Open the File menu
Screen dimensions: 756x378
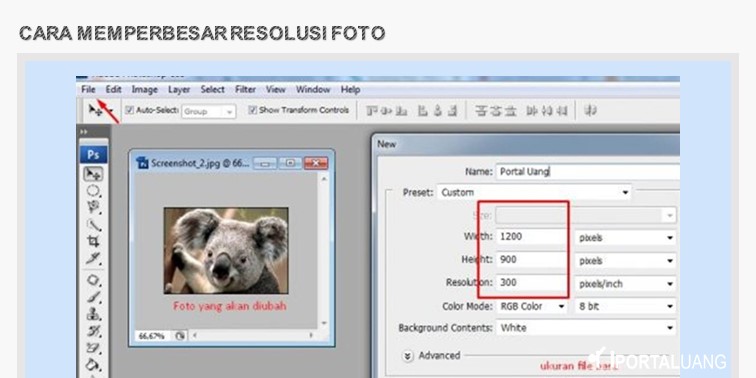coord(88,90)
